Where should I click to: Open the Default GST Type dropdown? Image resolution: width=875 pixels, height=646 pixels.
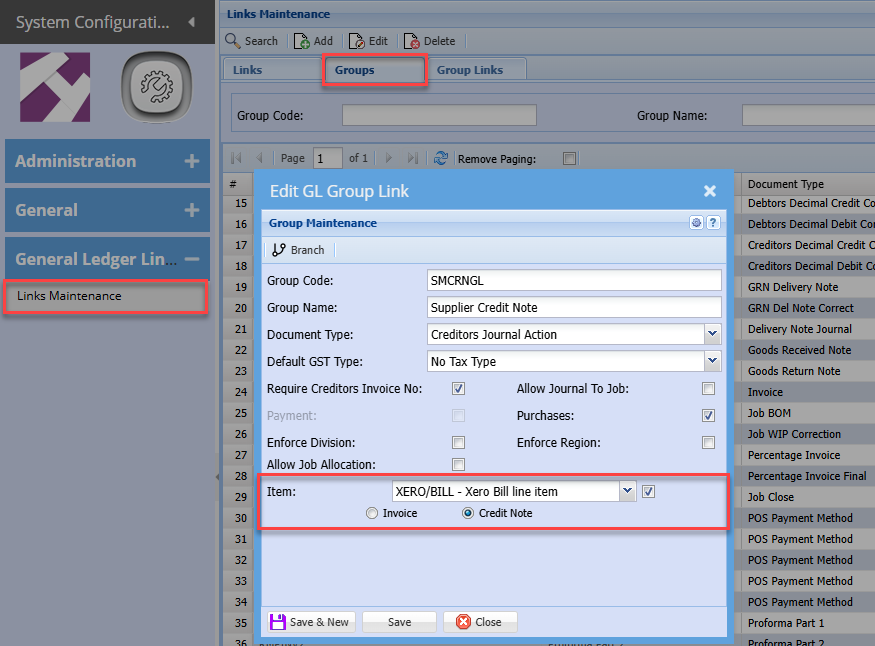coord(712,361)
